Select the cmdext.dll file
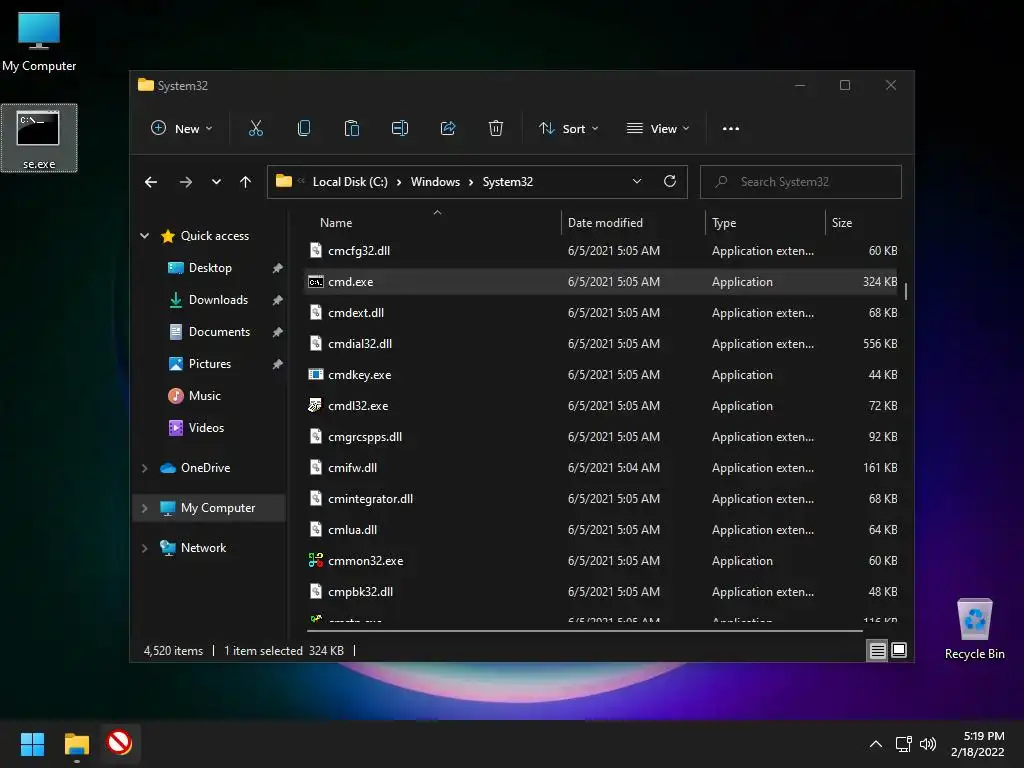This screenshot has width=1024, height=768. click(356, 313)
